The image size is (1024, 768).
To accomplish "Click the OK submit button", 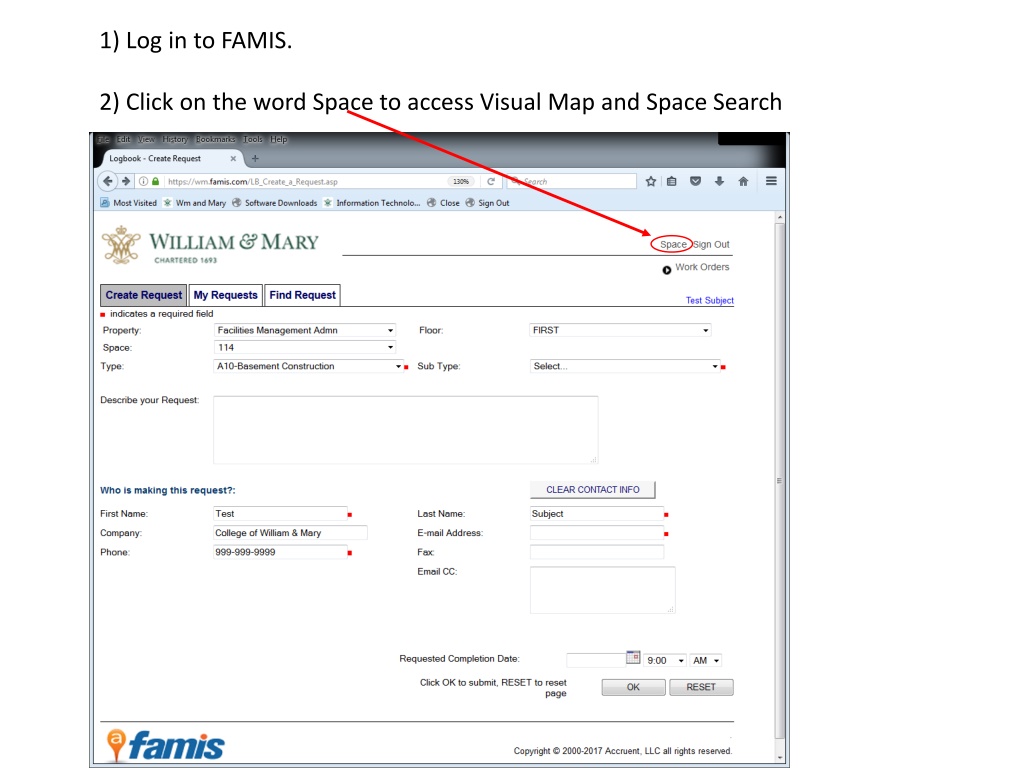I will click(633, 687).
